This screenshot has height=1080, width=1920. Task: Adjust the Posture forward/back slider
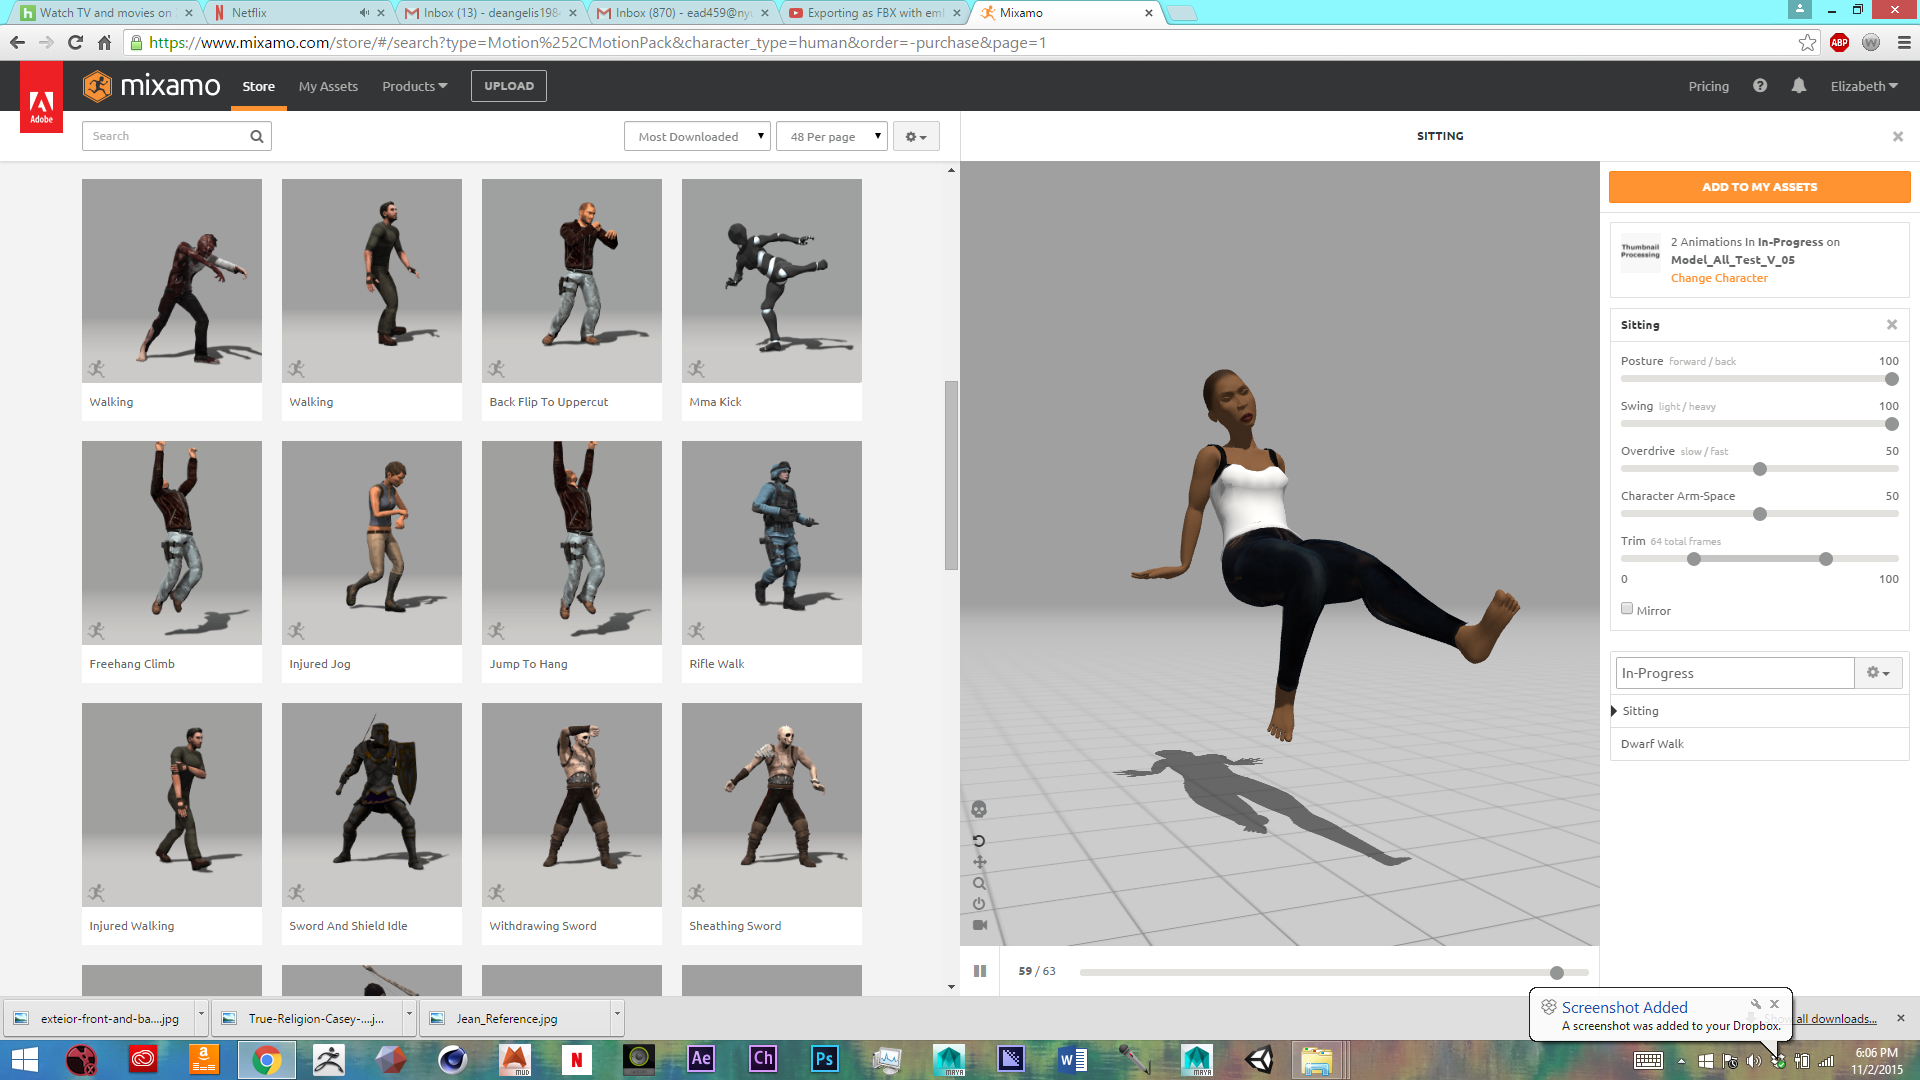click(1891, 379)
